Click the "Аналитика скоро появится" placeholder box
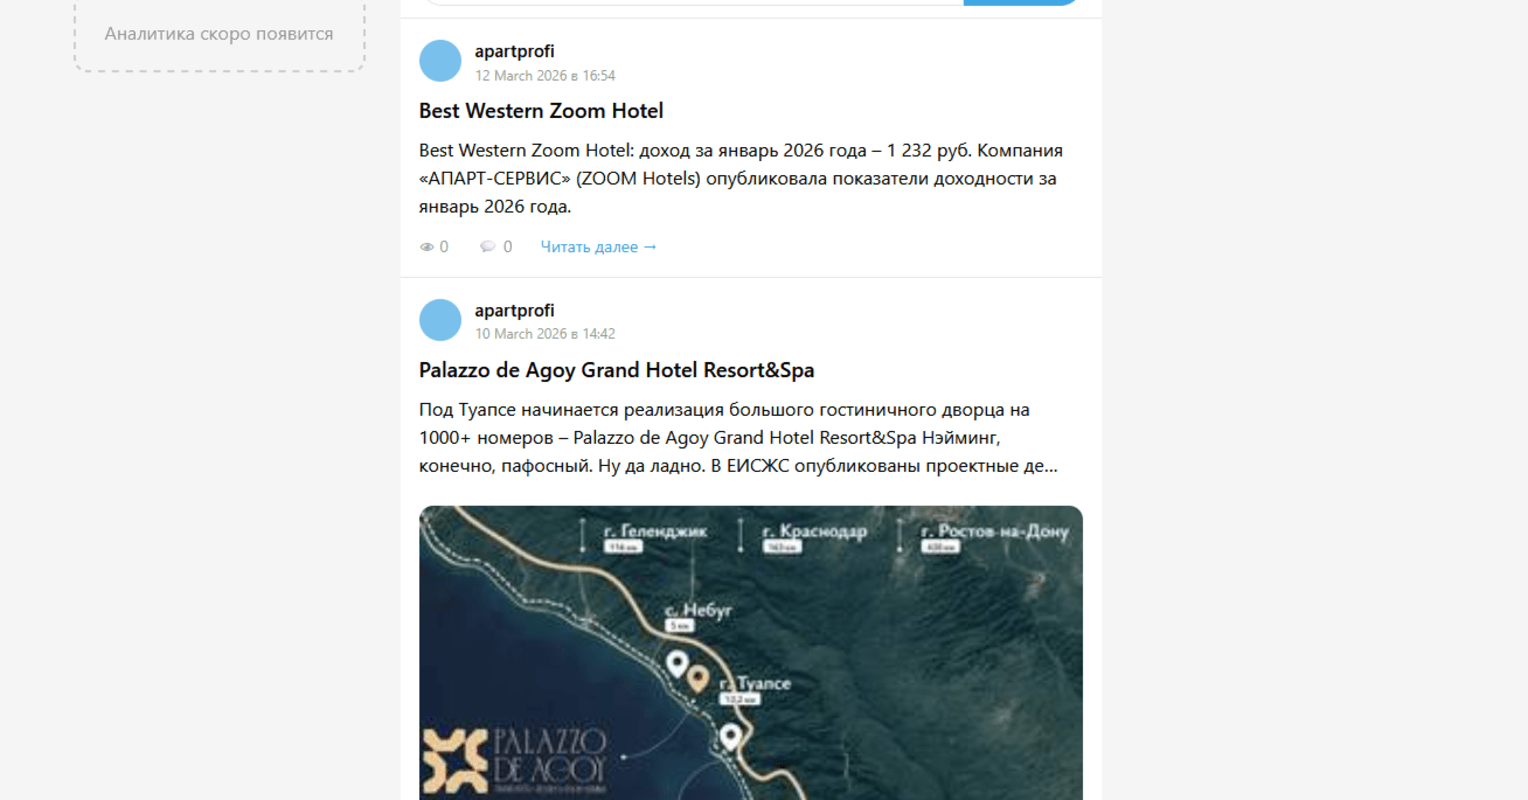The height and width of the screenshot is (800, 1528). click(219, 34)
